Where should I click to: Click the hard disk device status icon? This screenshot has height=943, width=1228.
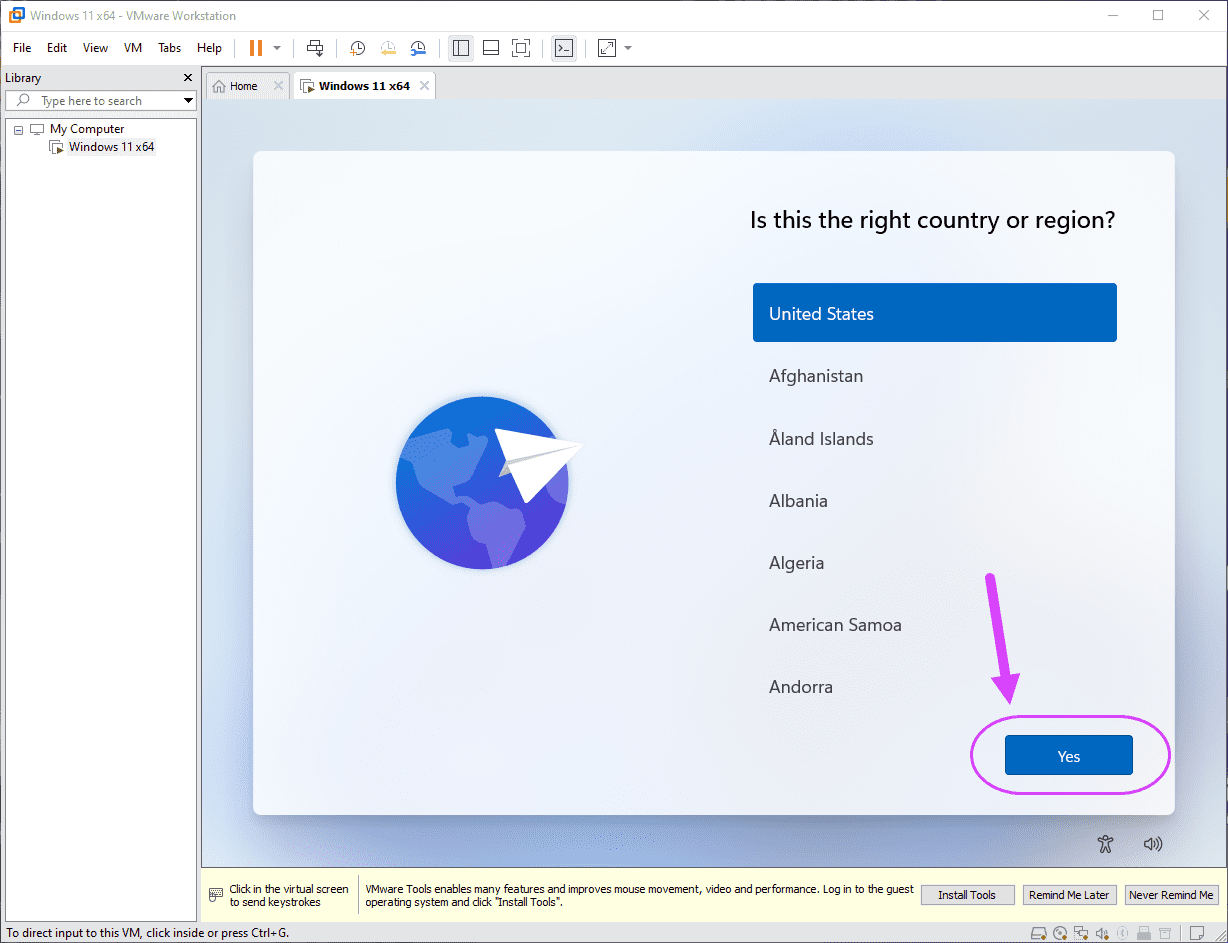click(1039, 933)
